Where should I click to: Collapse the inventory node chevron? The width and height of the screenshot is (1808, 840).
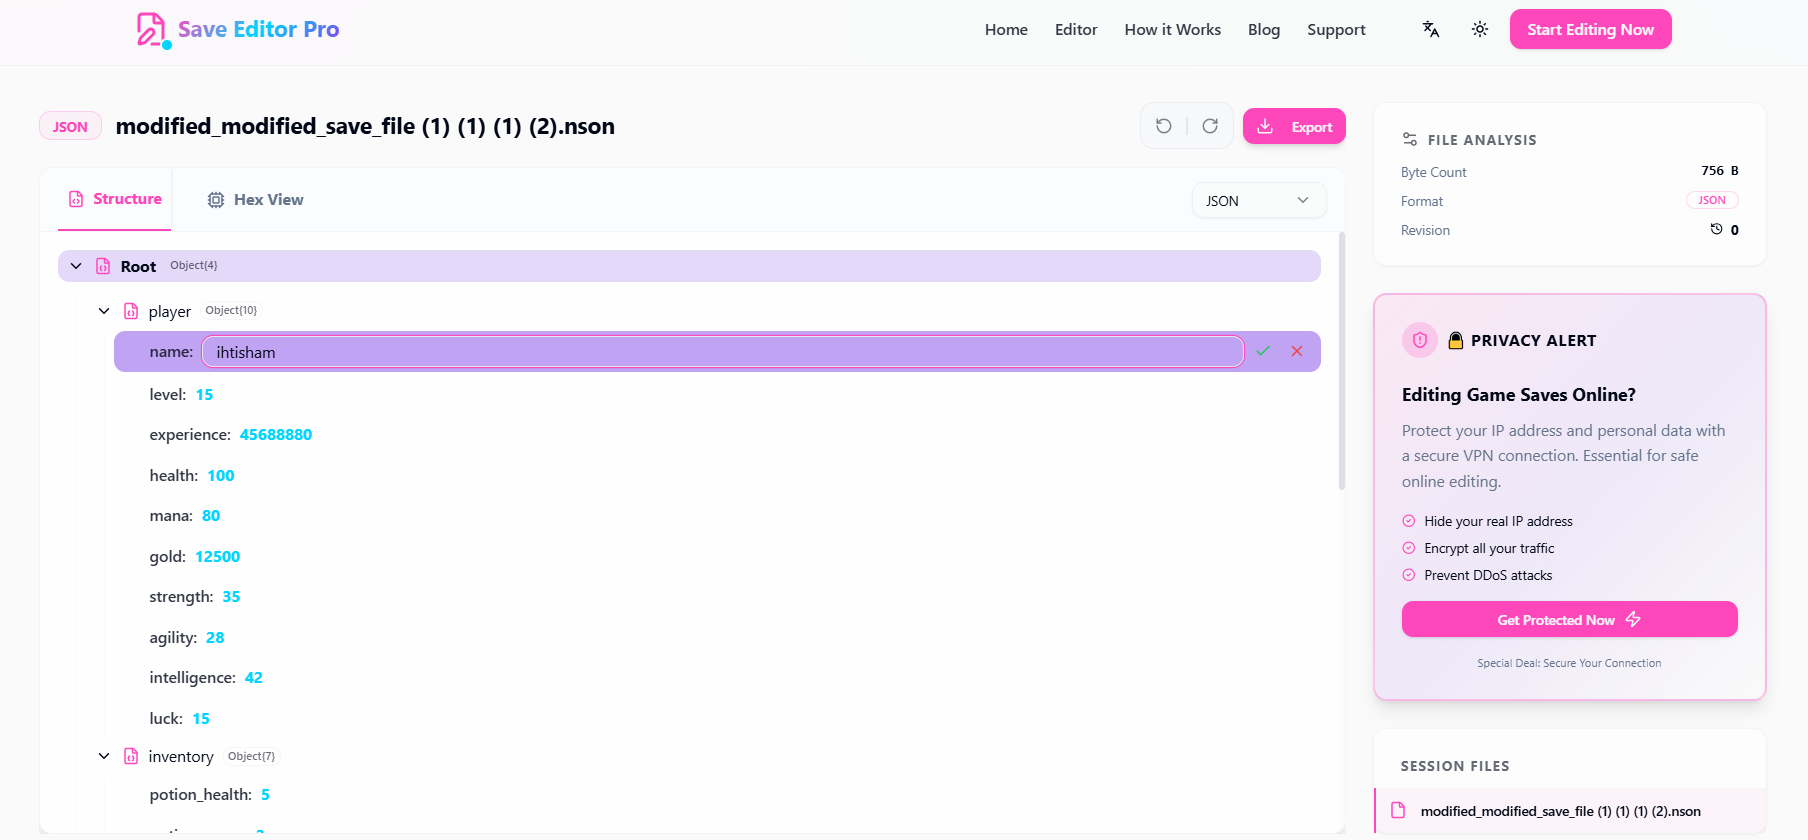104,756
